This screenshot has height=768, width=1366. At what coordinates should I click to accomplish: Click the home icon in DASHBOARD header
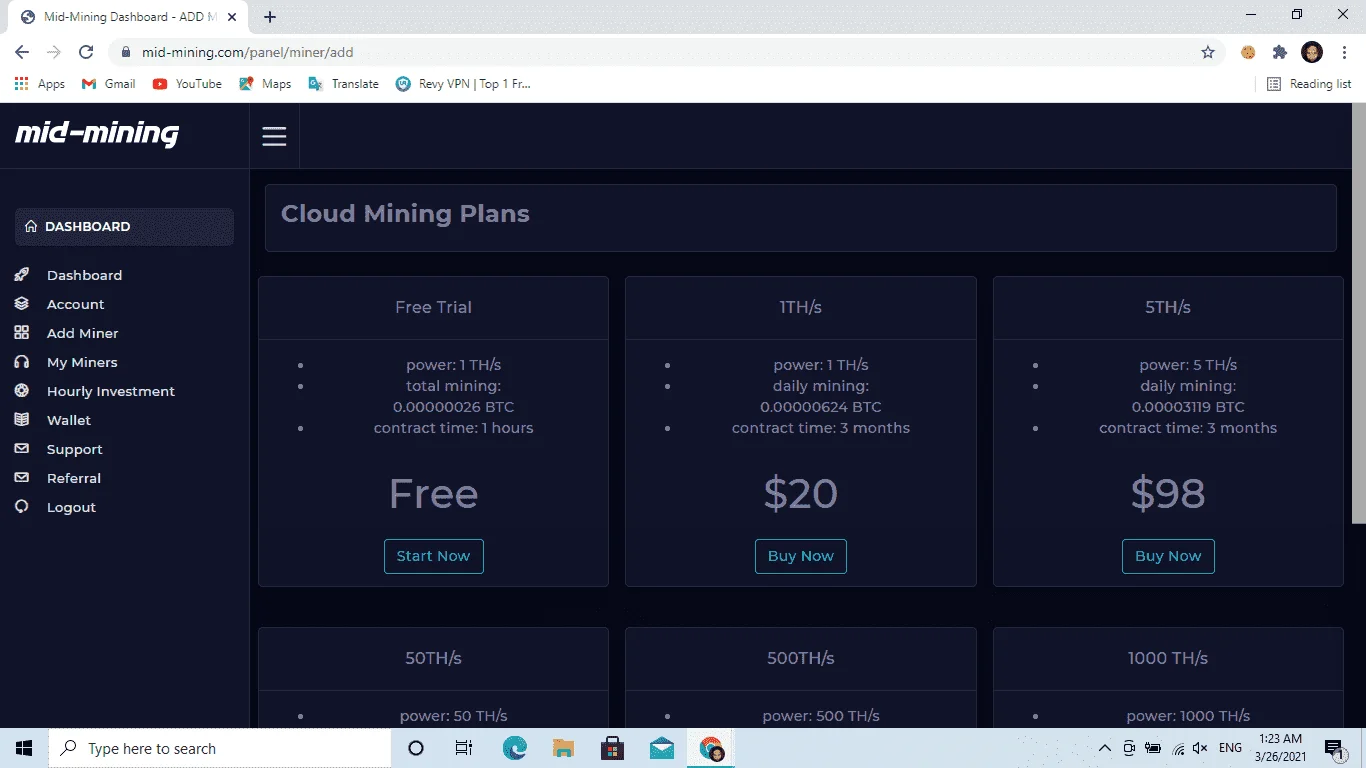tap(31, 226)
